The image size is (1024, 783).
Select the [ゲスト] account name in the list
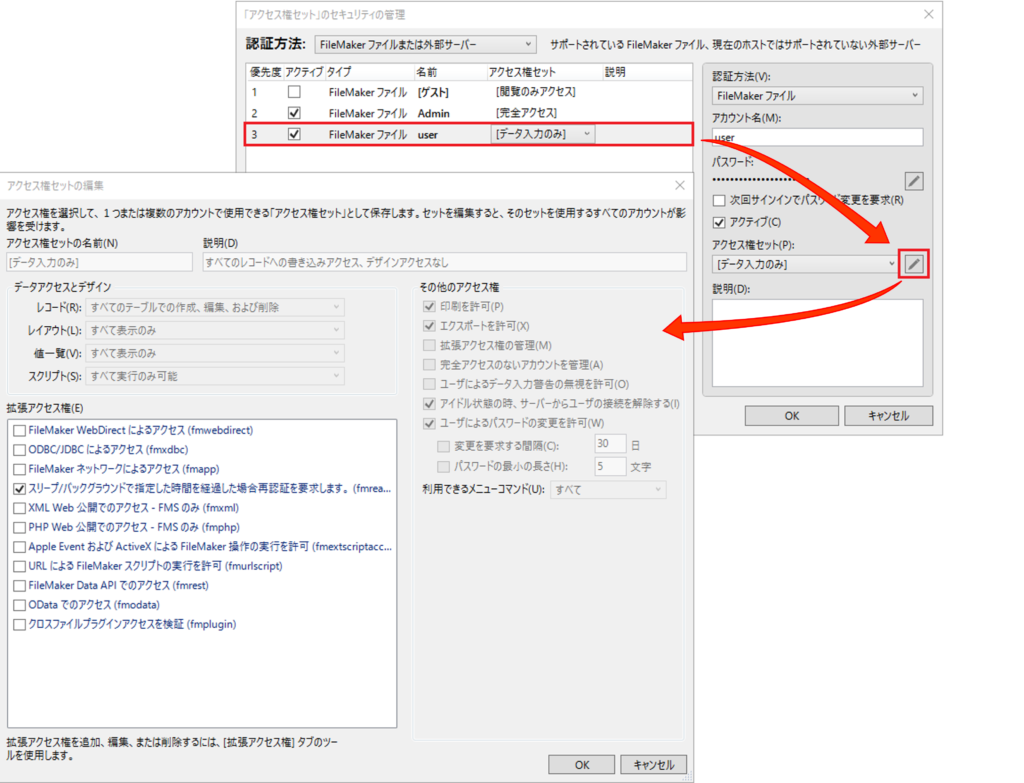[x=433, y=93]
